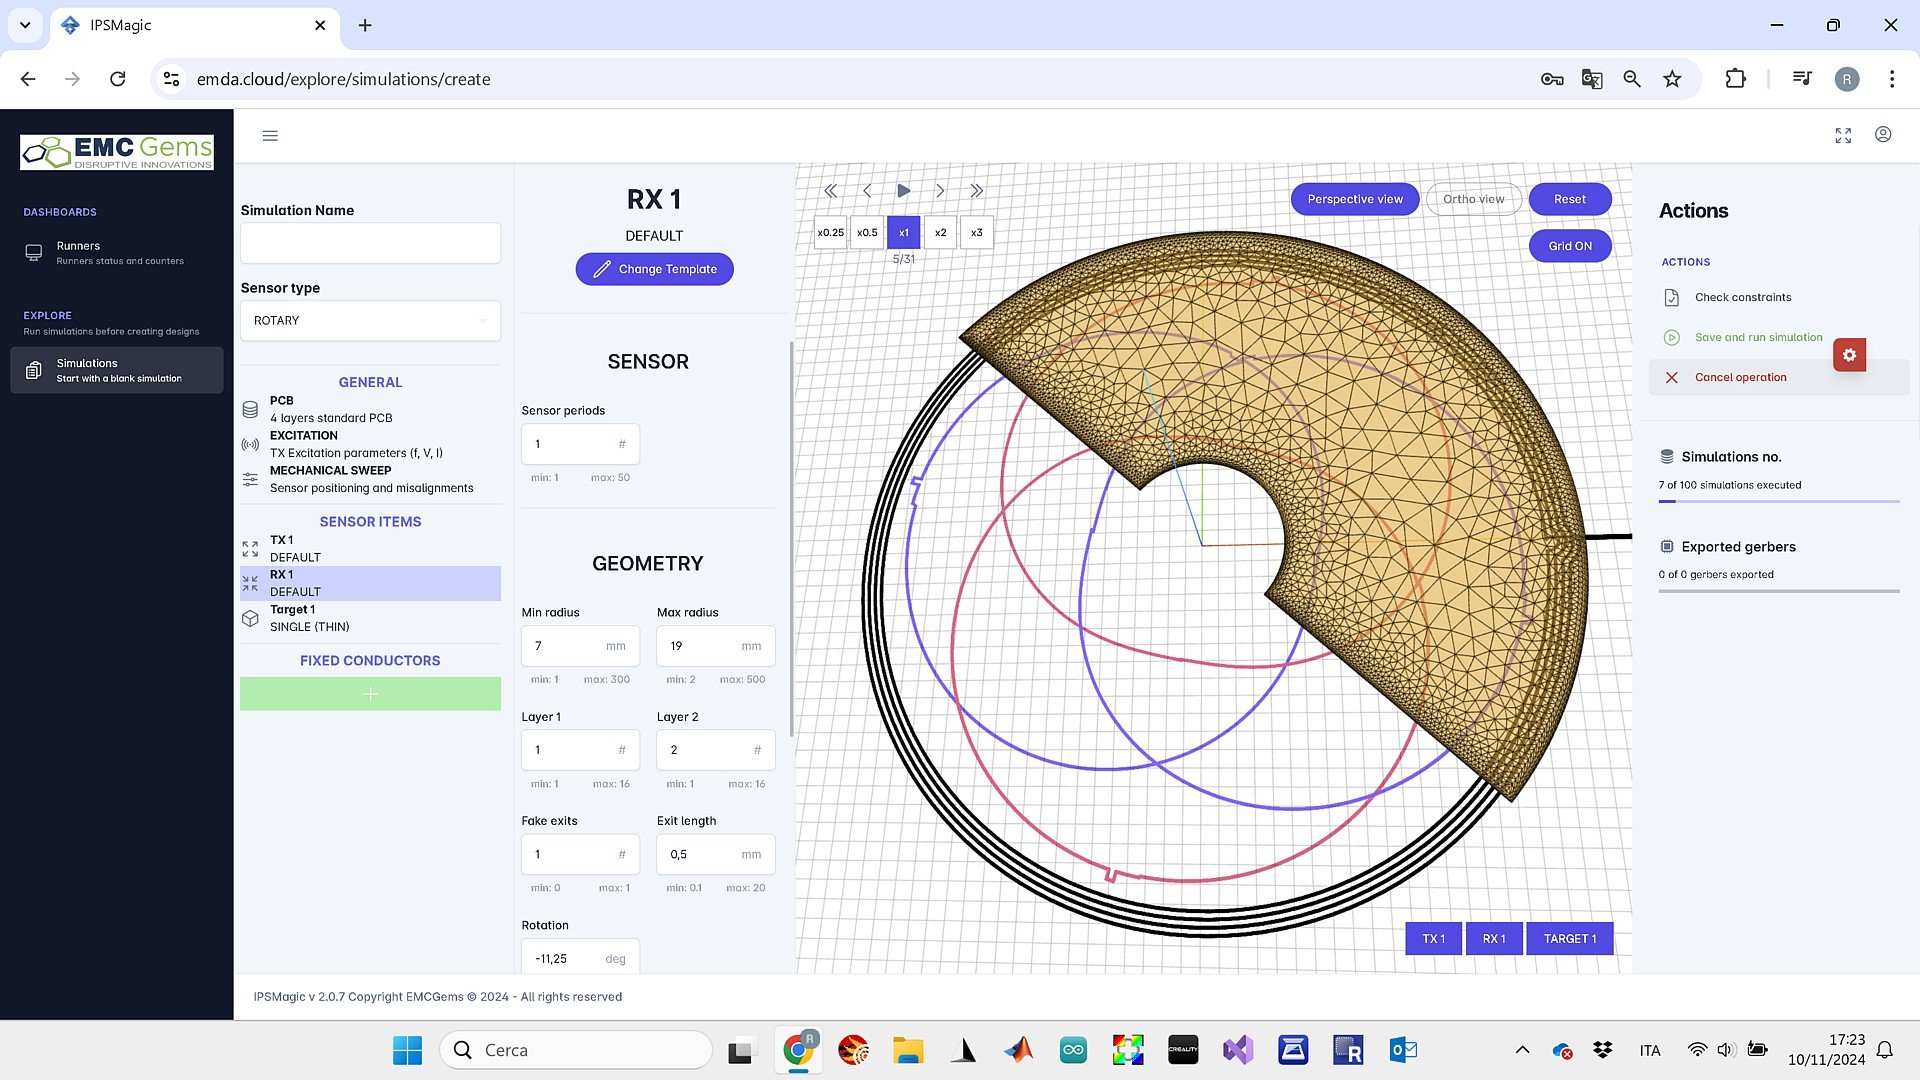Screen dimensions: 1920x1080
Task: Enter fullscreen with expand icon
Action: click(1843, 135)
